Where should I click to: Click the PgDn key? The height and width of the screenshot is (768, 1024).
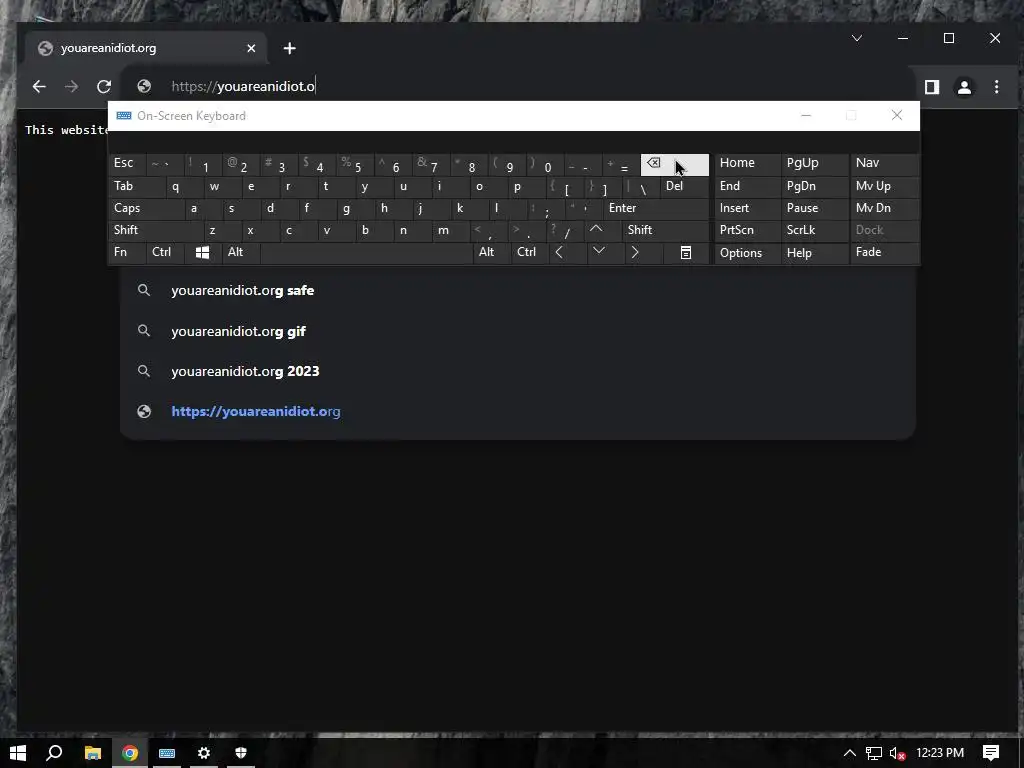click(x=814, y=187)
